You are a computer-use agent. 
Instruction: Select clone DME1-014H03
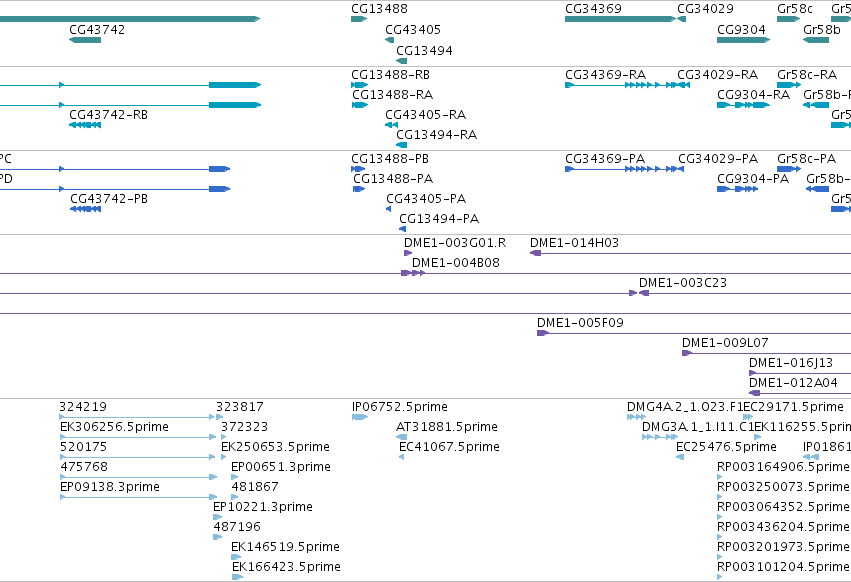(x=690, y=253)
